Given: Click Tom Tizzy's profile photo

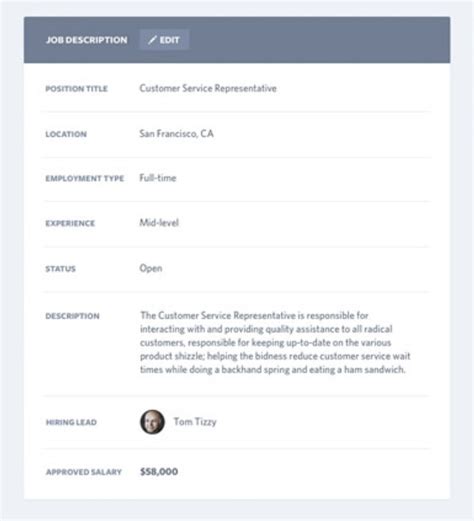Looking at the screenshot, I should coord(152,422).
